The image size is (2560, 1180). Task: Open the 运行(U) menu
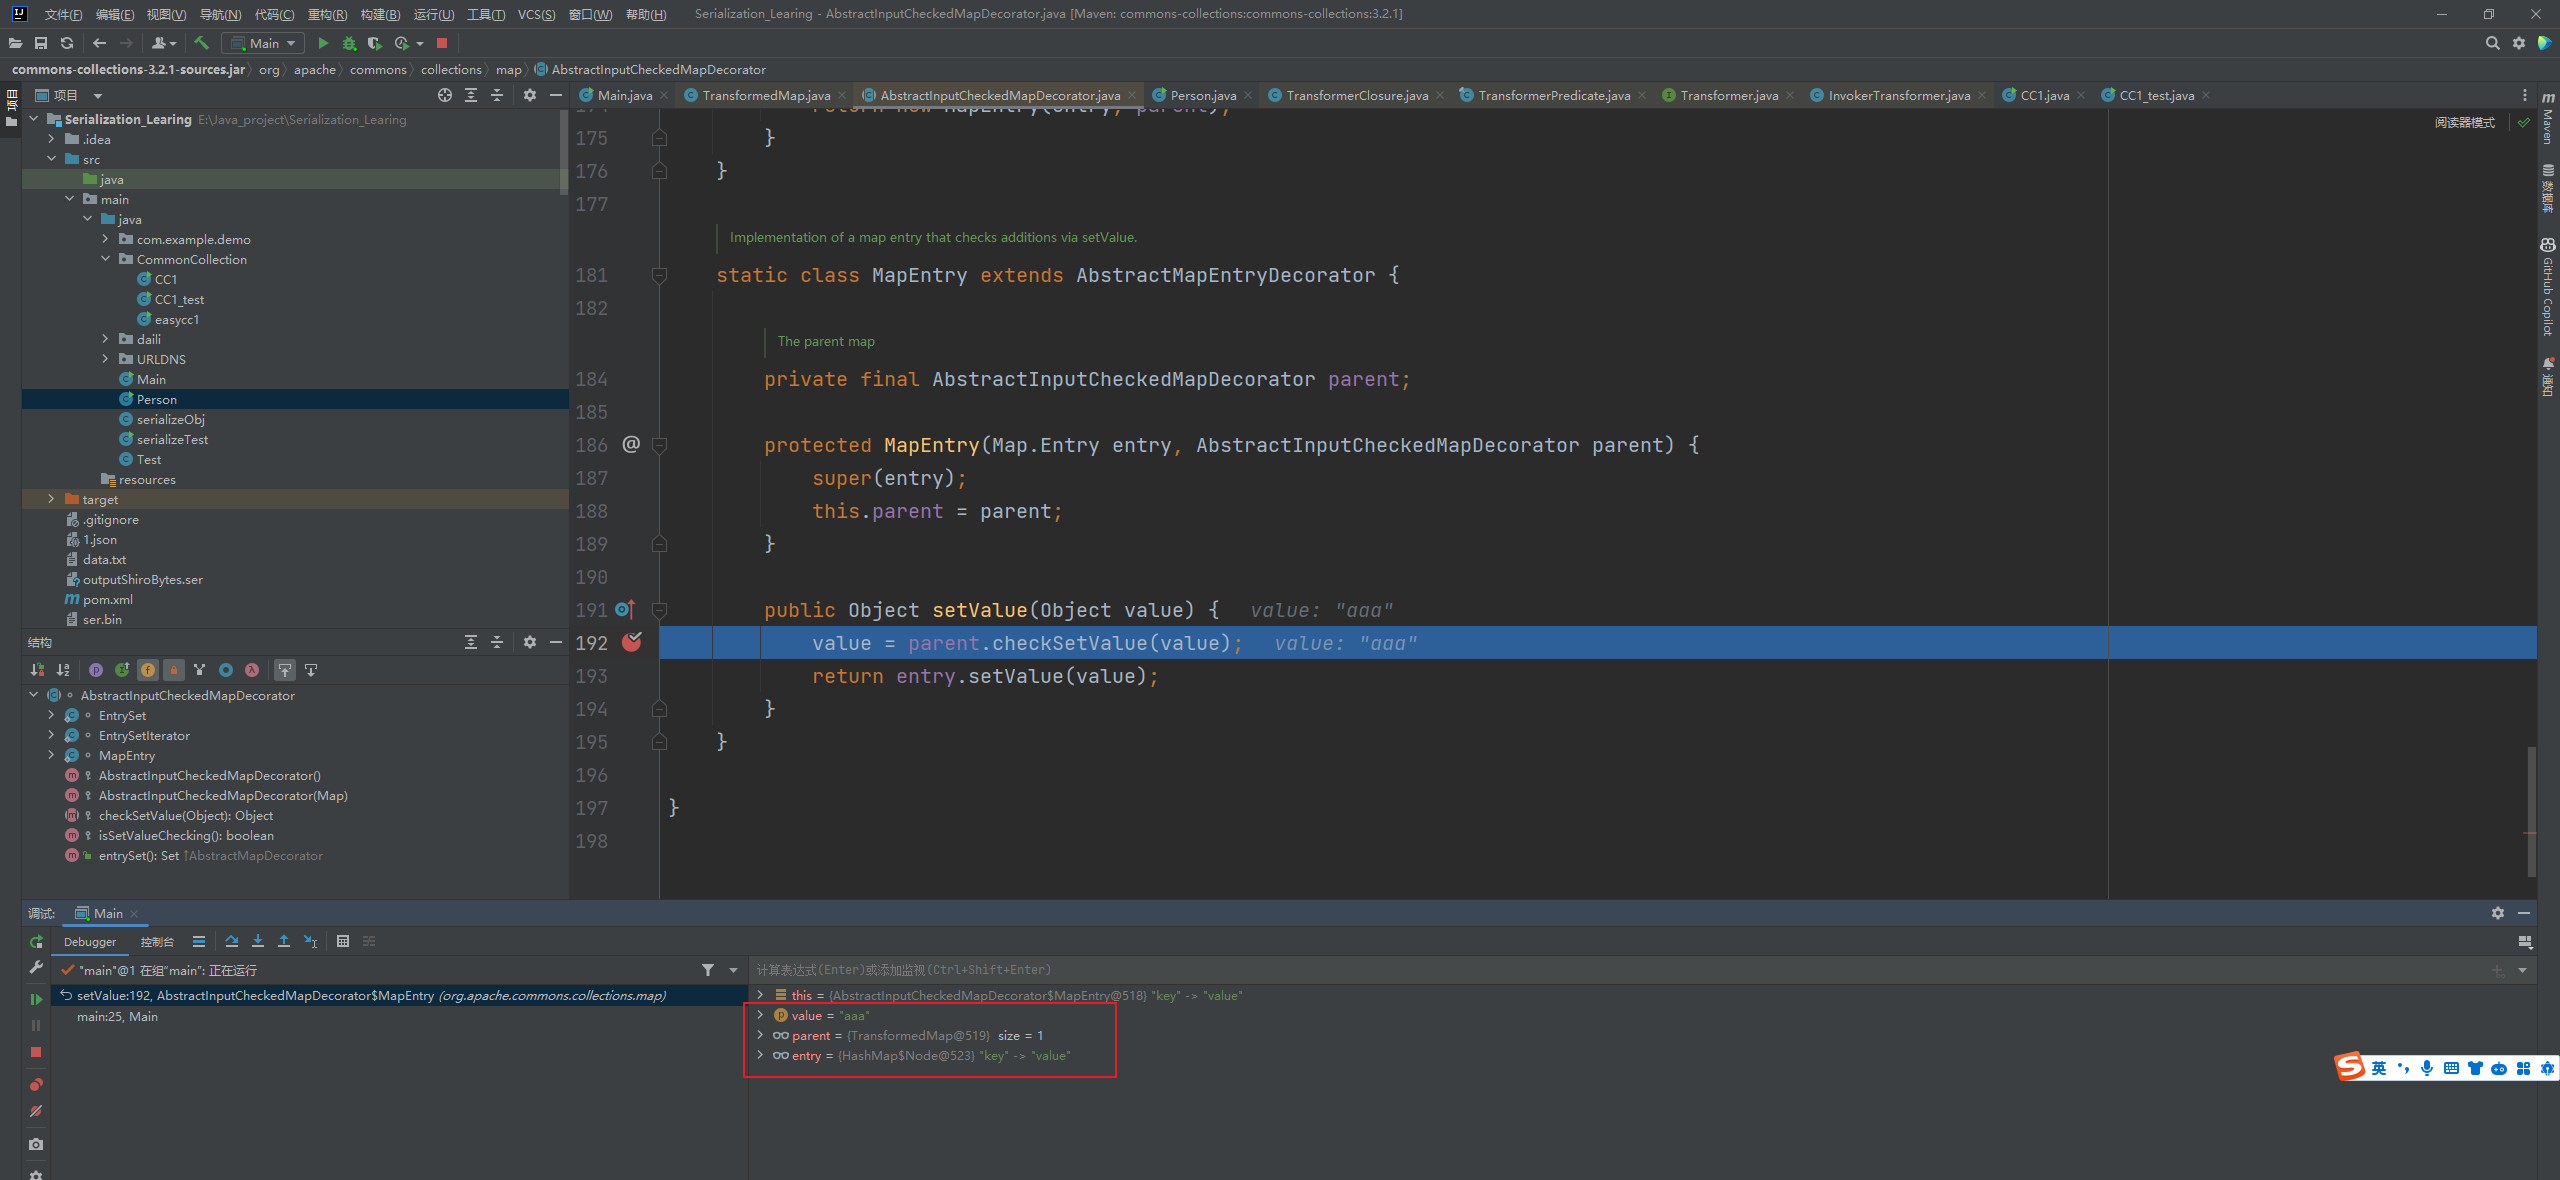coord(434,14)
